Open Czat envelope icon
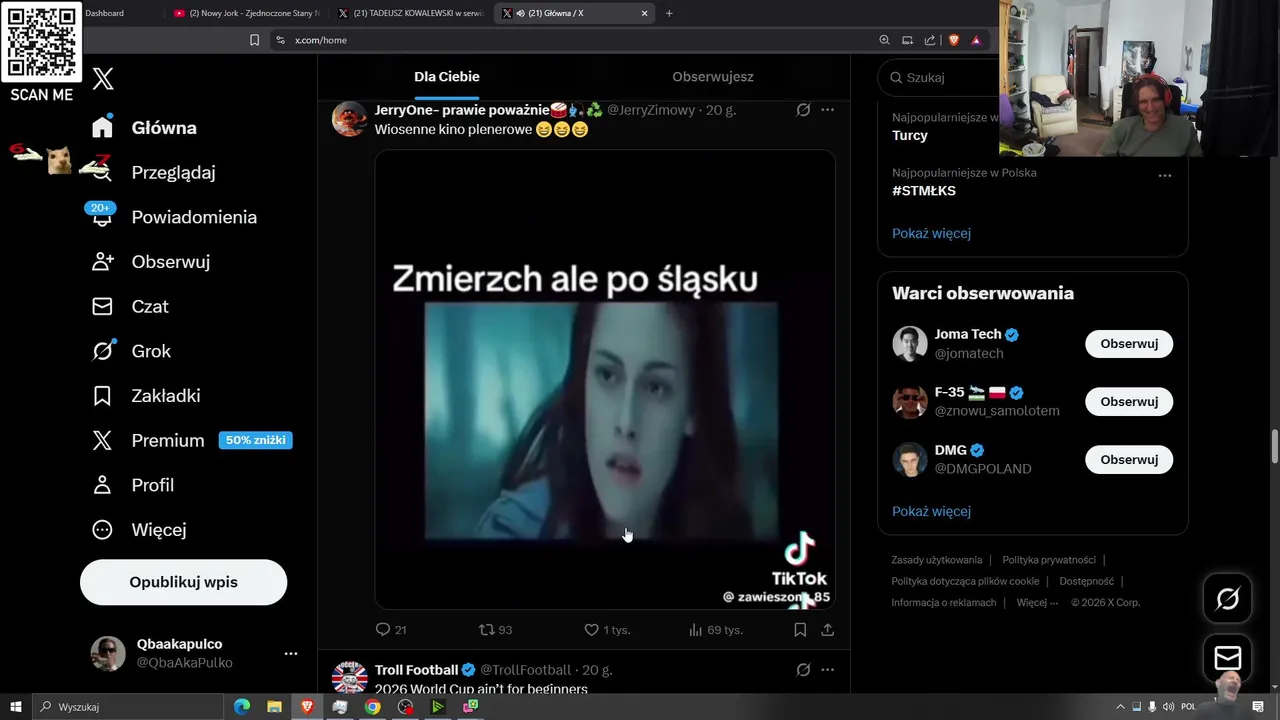1280x720 pixels. 102,306
